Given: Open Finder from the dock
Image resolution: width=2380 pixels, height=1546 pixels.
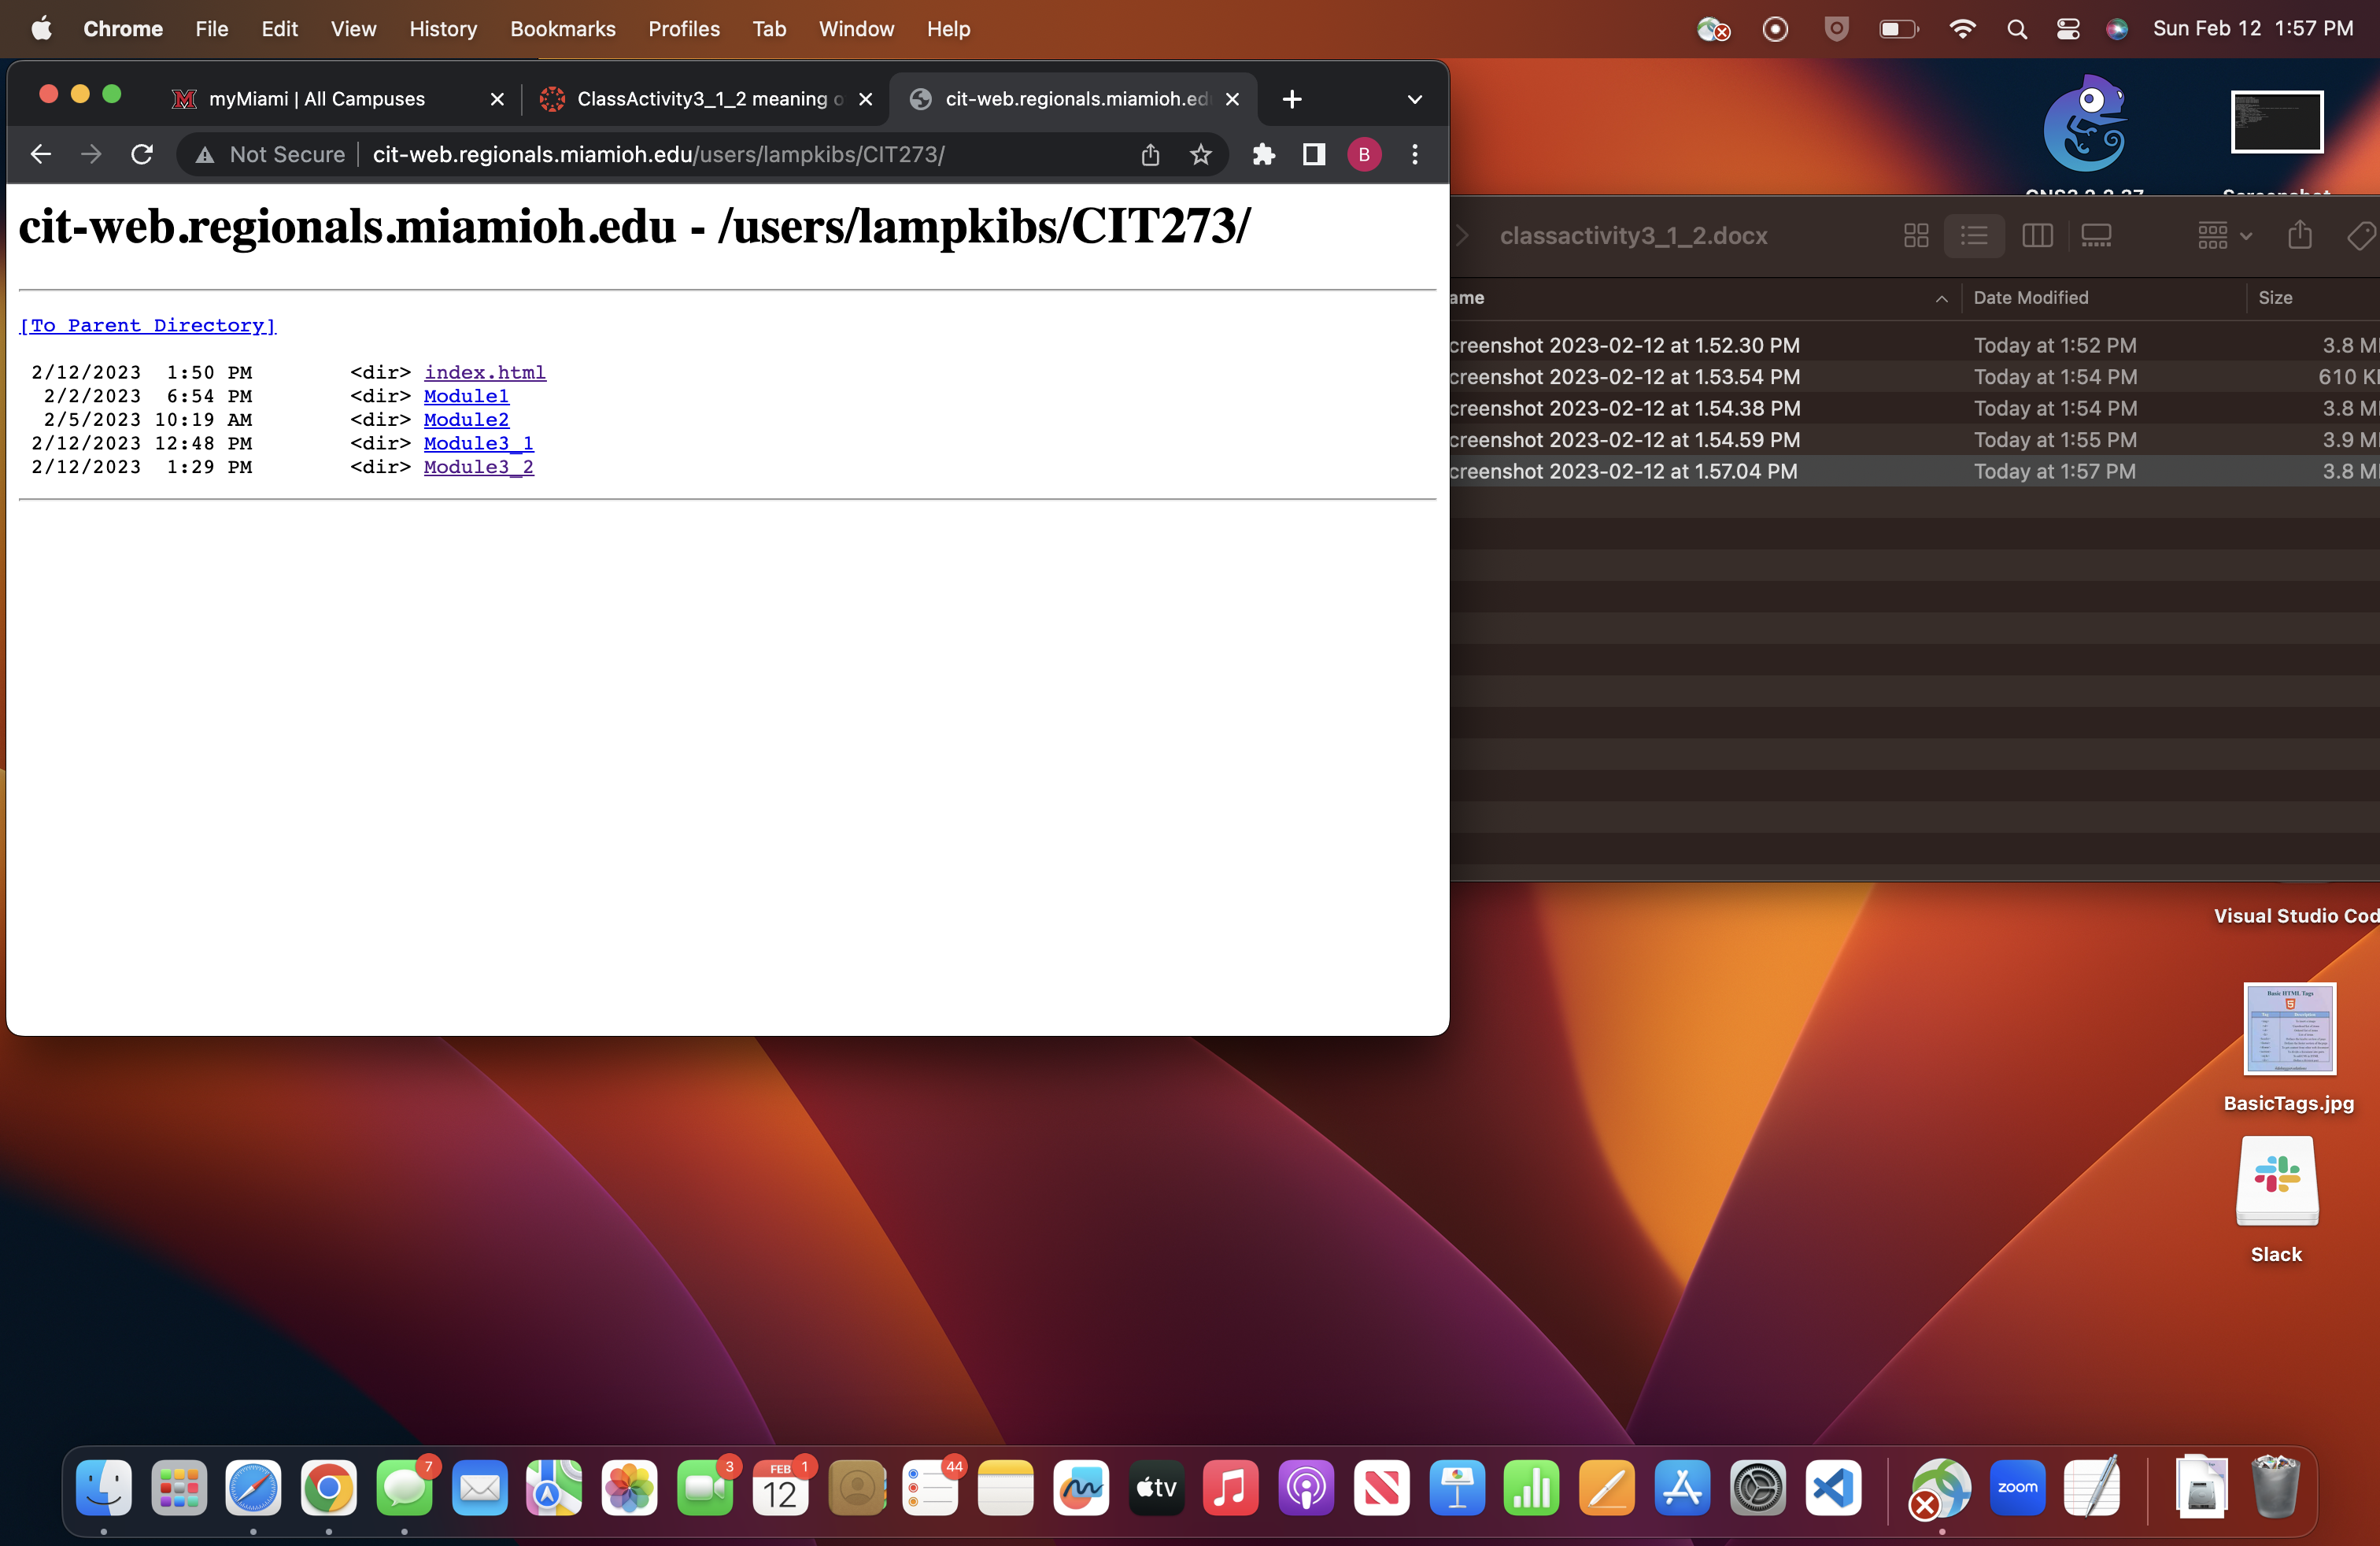Looking at the screenshot, I should 104,1487.
